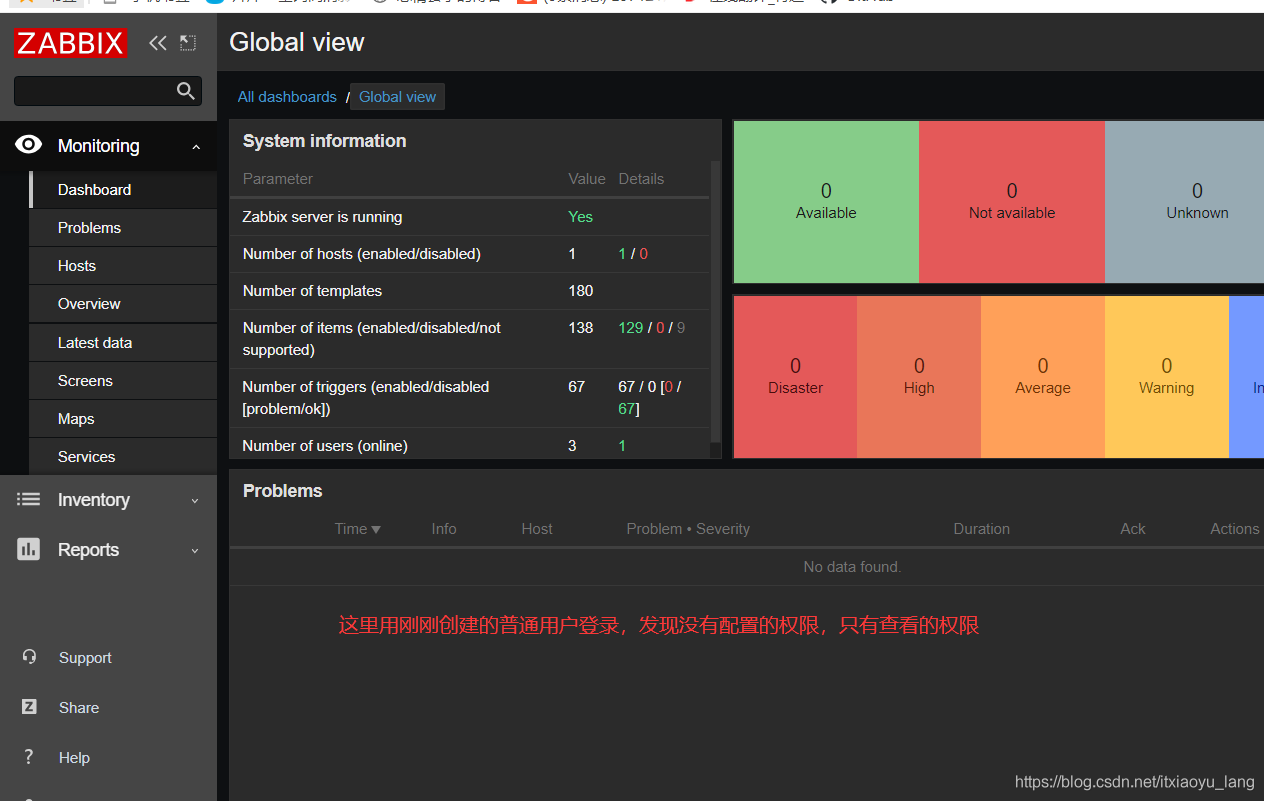
Task: Click the System information scrollbar
Action: point(715,302)
